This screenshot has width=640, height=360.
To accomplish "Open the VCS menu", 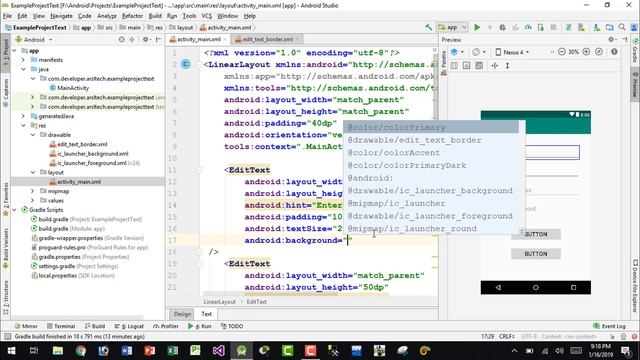I will pyautogui.click(x=207, y=16).
